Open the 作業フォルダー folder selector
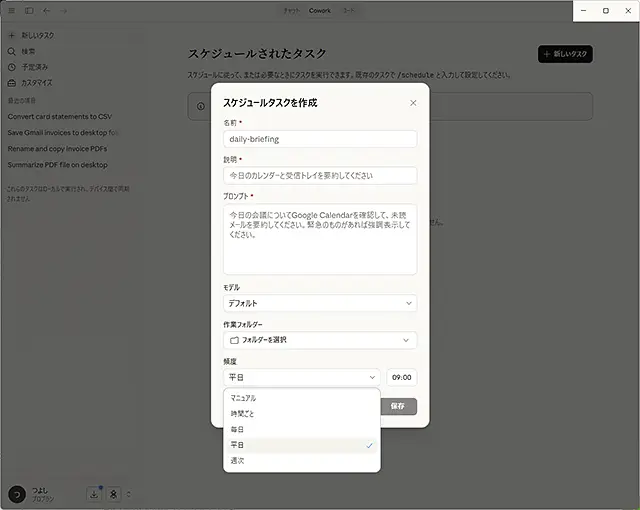 point(320,340)
